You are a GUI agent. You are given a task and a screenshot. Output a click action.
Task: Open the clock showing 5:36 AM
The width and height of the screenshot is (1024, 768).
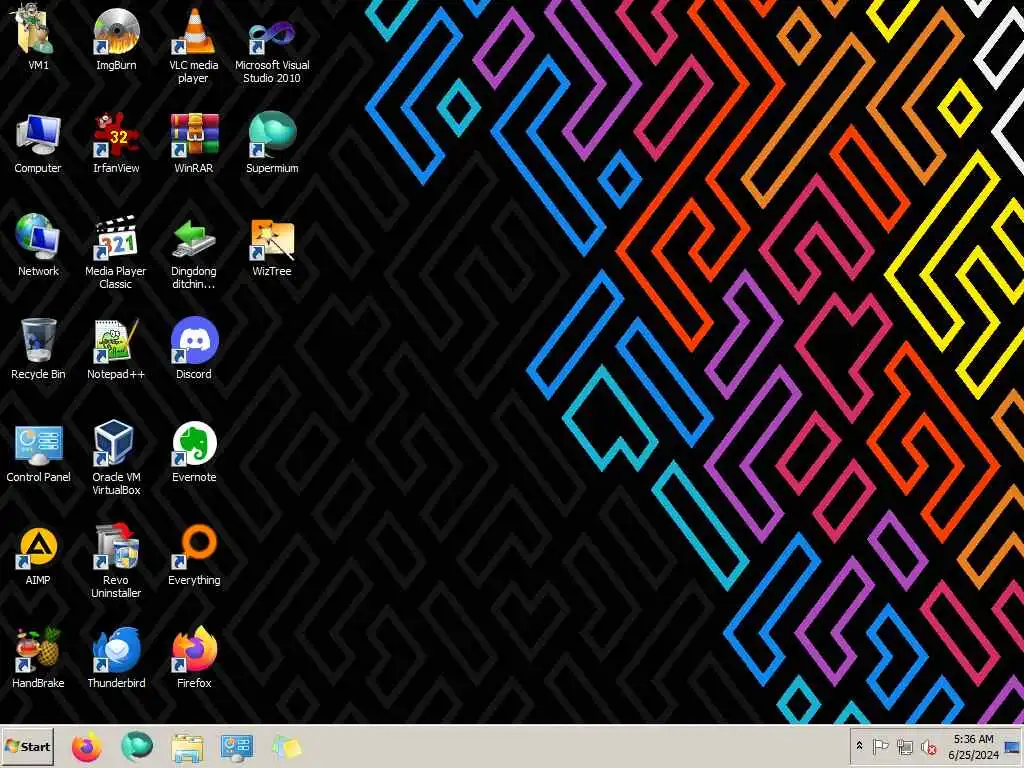(x=973, y=746)
